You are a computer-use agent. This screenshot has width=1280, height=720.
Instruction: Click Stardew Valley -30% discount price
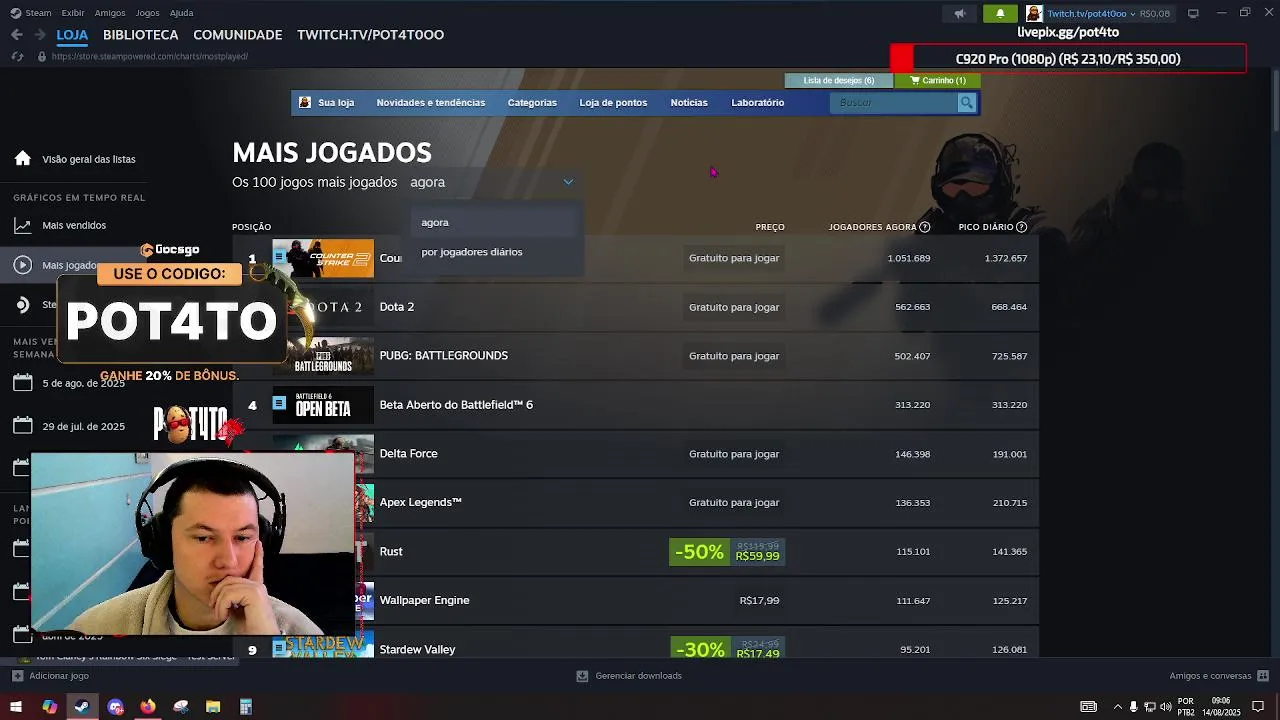click(x=727, y=649)
